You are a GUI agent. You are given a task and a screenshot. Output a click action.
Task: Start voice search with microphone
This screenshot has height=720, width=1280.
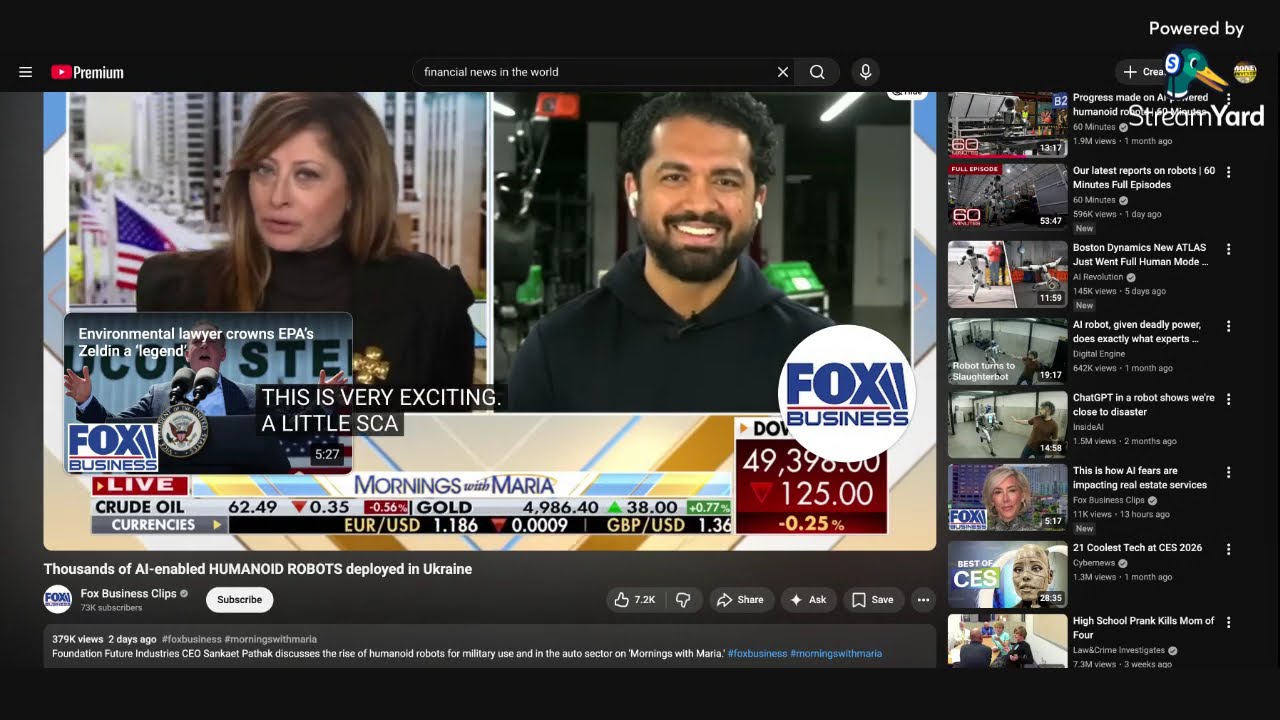(866, 72)
